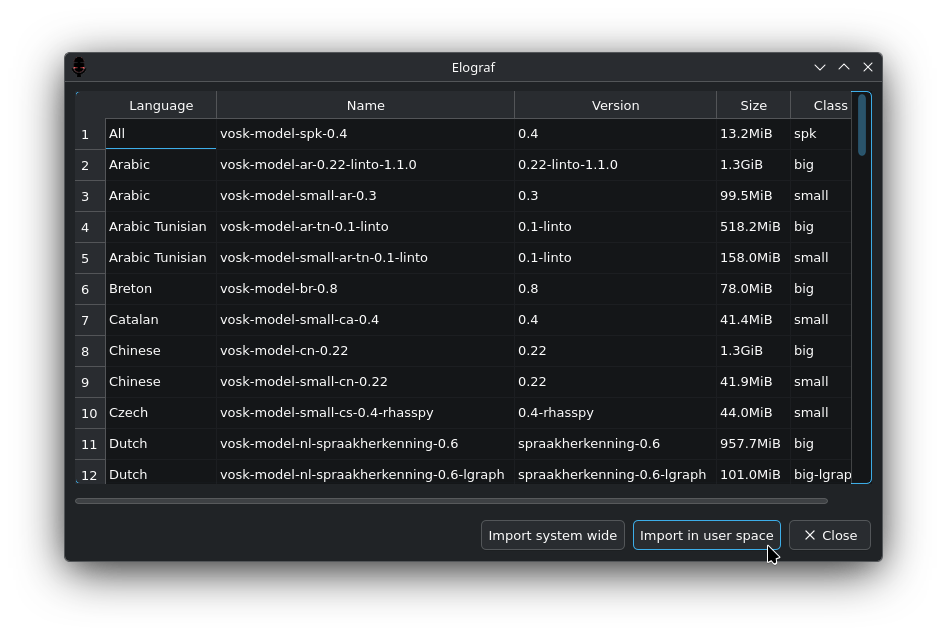The height and width of the screenshot is (638, 947).
Task: Click the Elograf microphone icon in titlebar
Action: (x=79, y=67)
